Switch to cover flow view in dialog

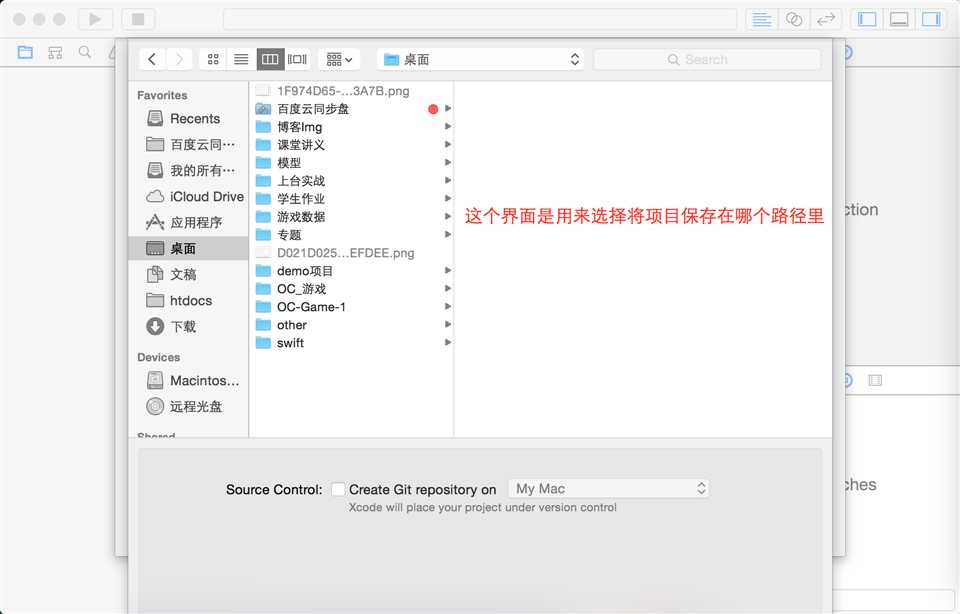click(x=298, y=59)
